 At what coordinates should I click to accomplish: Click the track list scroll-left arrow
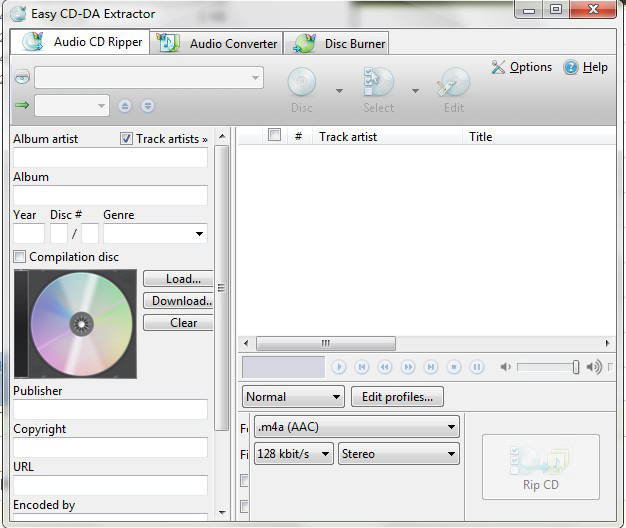(246, 343)
